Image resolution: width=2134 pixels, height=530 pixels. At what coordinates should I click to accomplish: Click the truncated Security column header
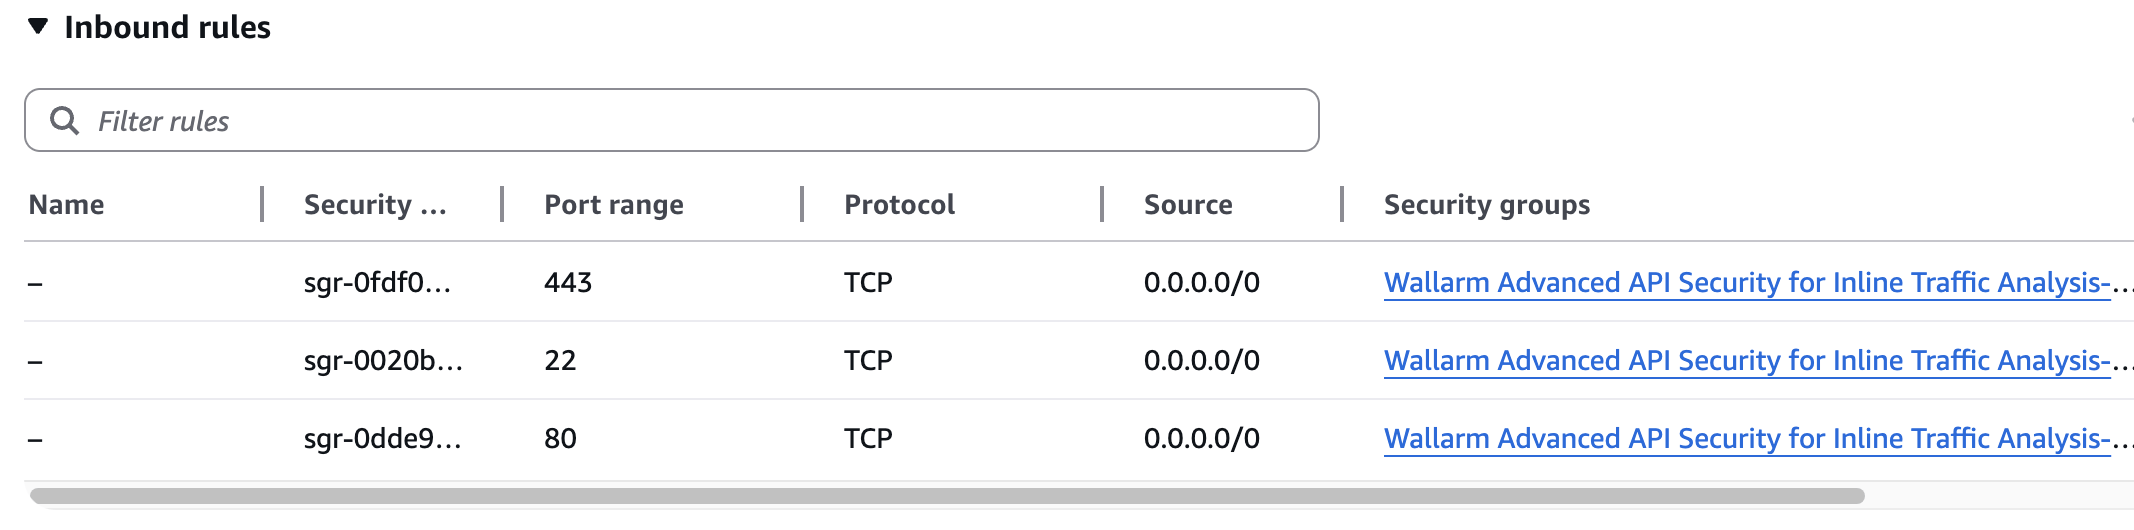(x=375, y=205)
